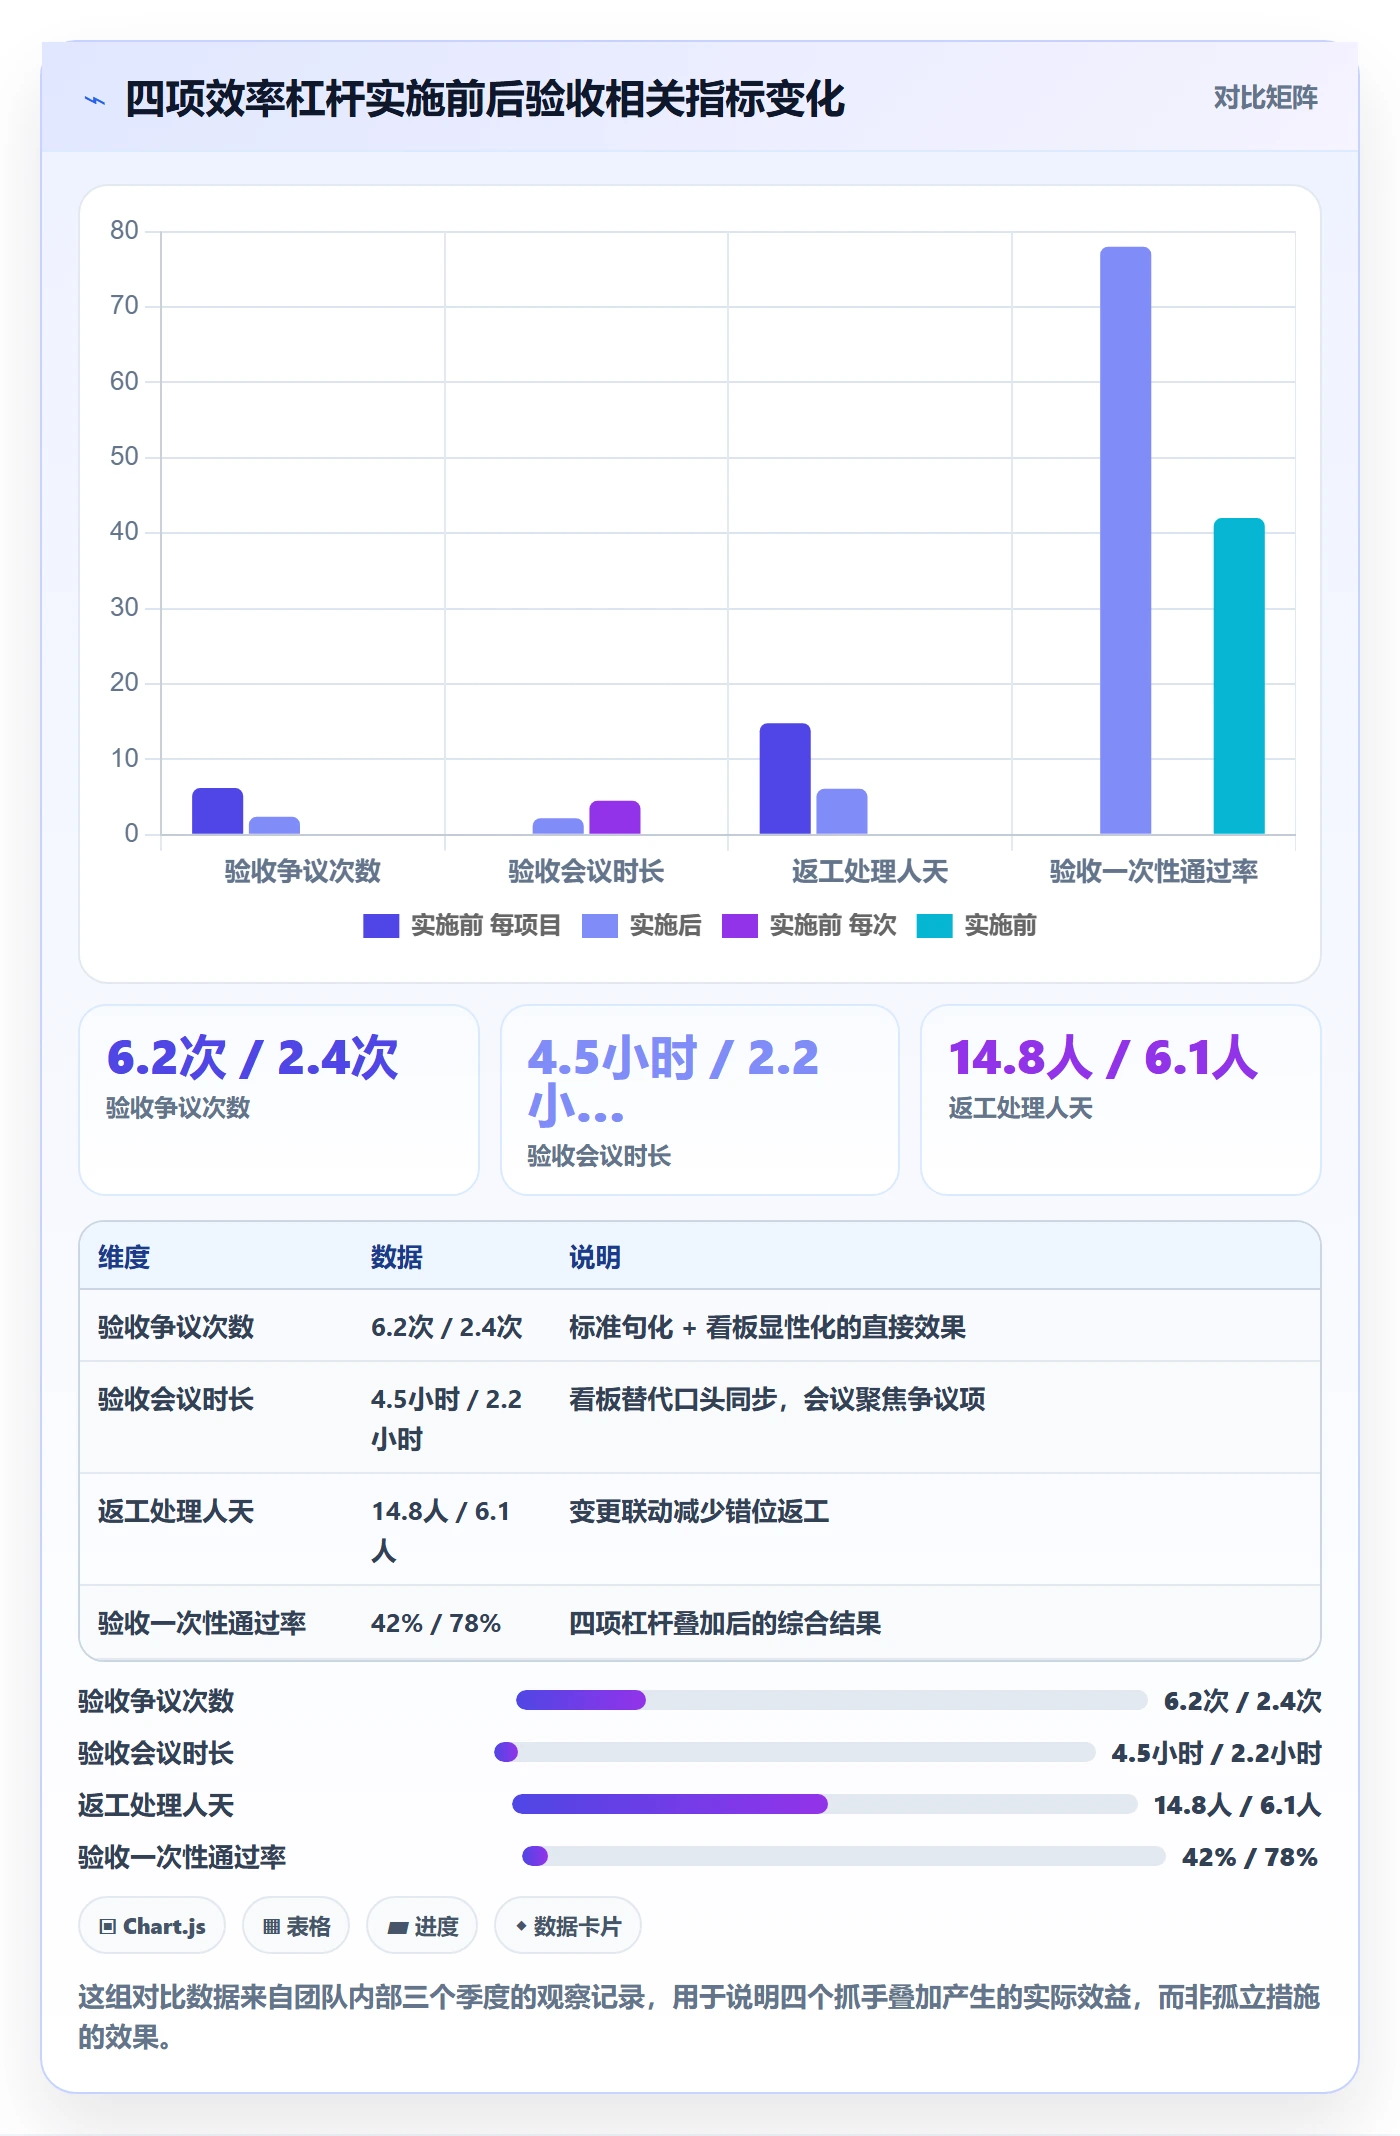Select the purple 验收会议时长 bar in the chart
The image size is (1400, 2136).
[x=615, y=817]
